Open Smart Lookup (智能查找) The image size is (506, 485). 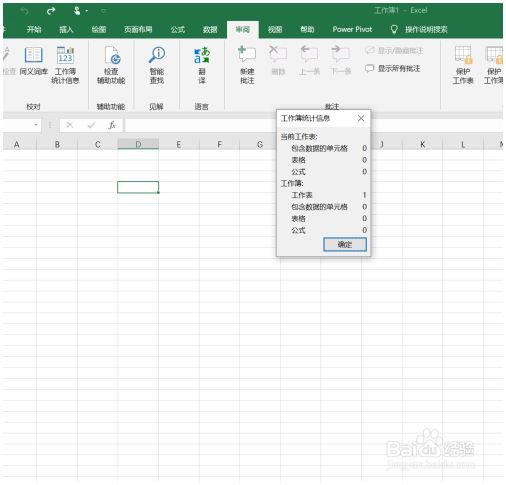[157, 65]
